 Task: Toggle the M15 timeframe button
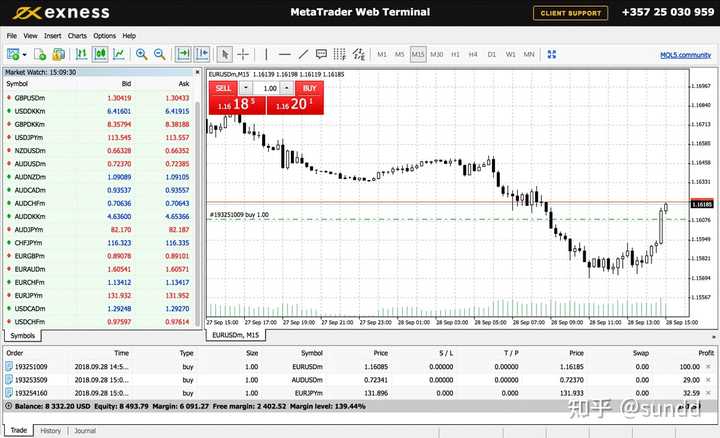[x=418, y=54]
